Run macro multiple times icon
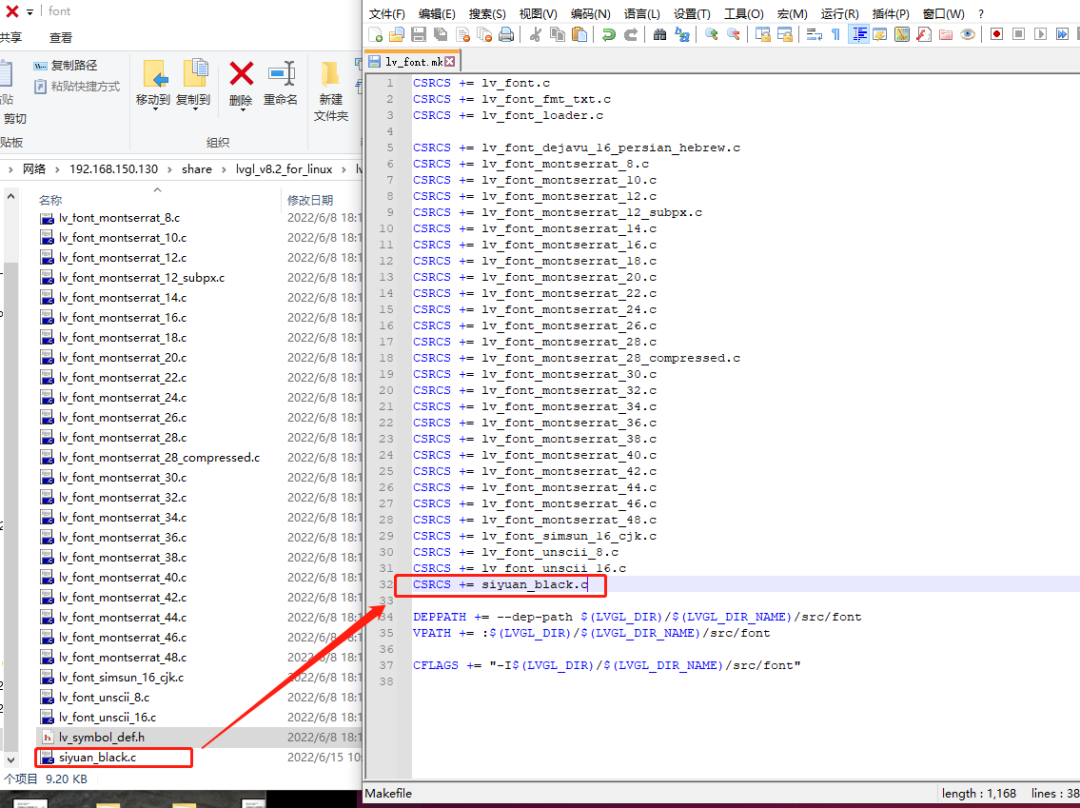Viewport: 1080px width, 808px height. coord(1063,34)
